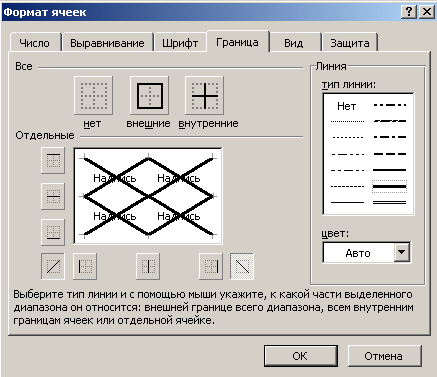
Task: Toggle the bottom border button
Action: (x=53, y=232)
